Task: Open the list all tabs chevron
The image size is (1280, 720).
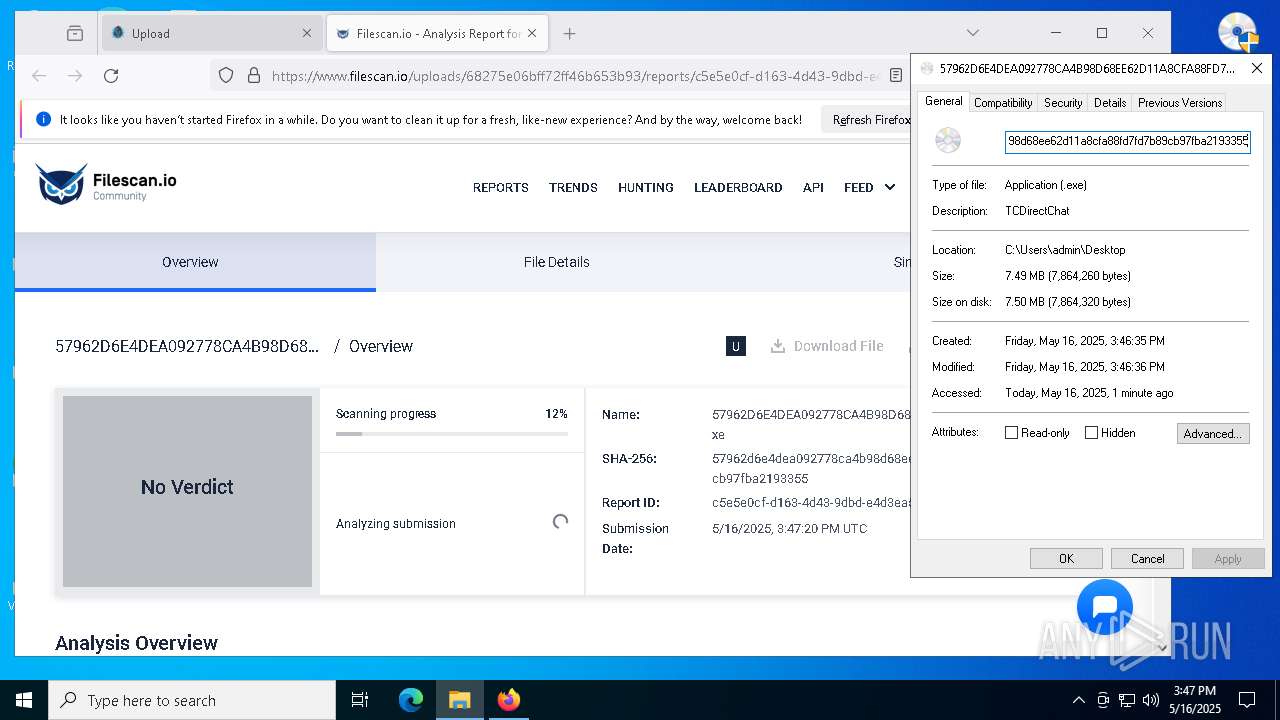Action: [973, 33]
